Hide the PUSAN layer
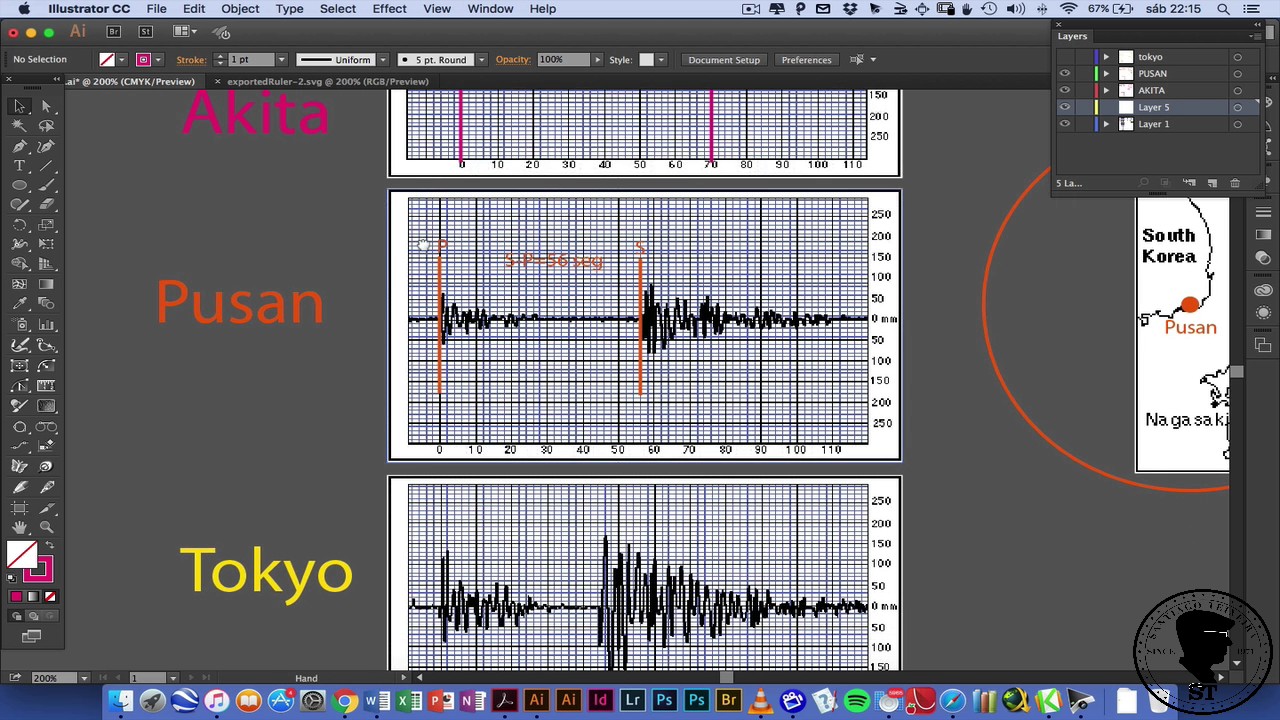The image size is (1280, 720). [1065, 74]
